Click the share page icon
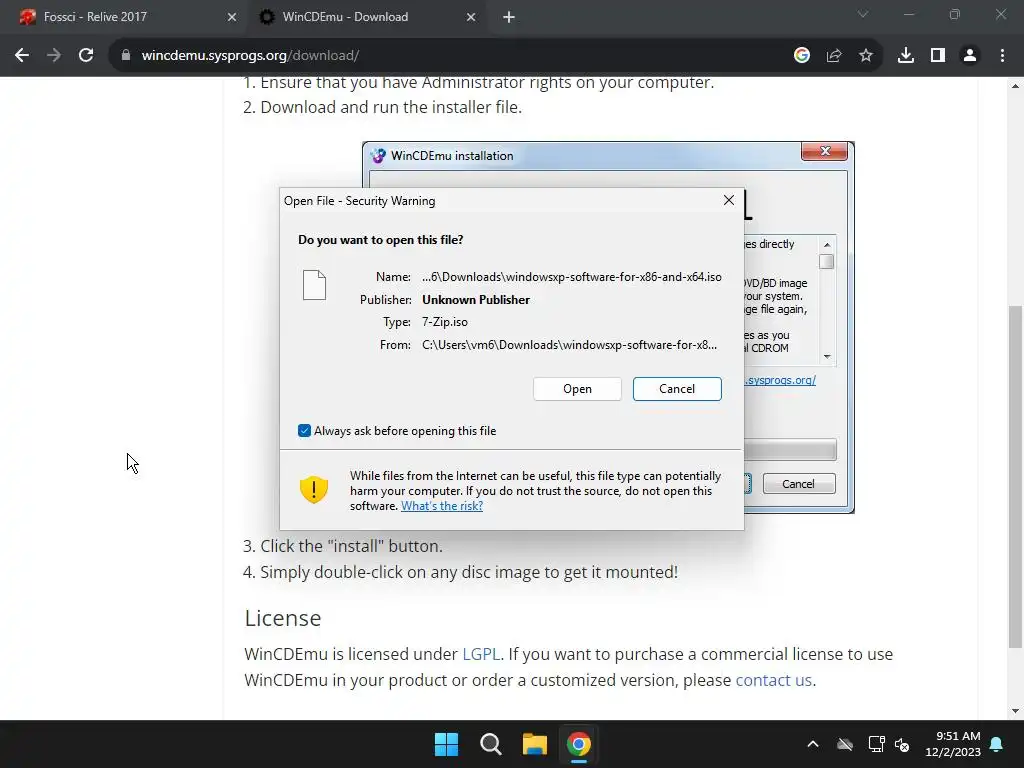The width and height of the screenshot is (1024, 768). coord(834,56)
